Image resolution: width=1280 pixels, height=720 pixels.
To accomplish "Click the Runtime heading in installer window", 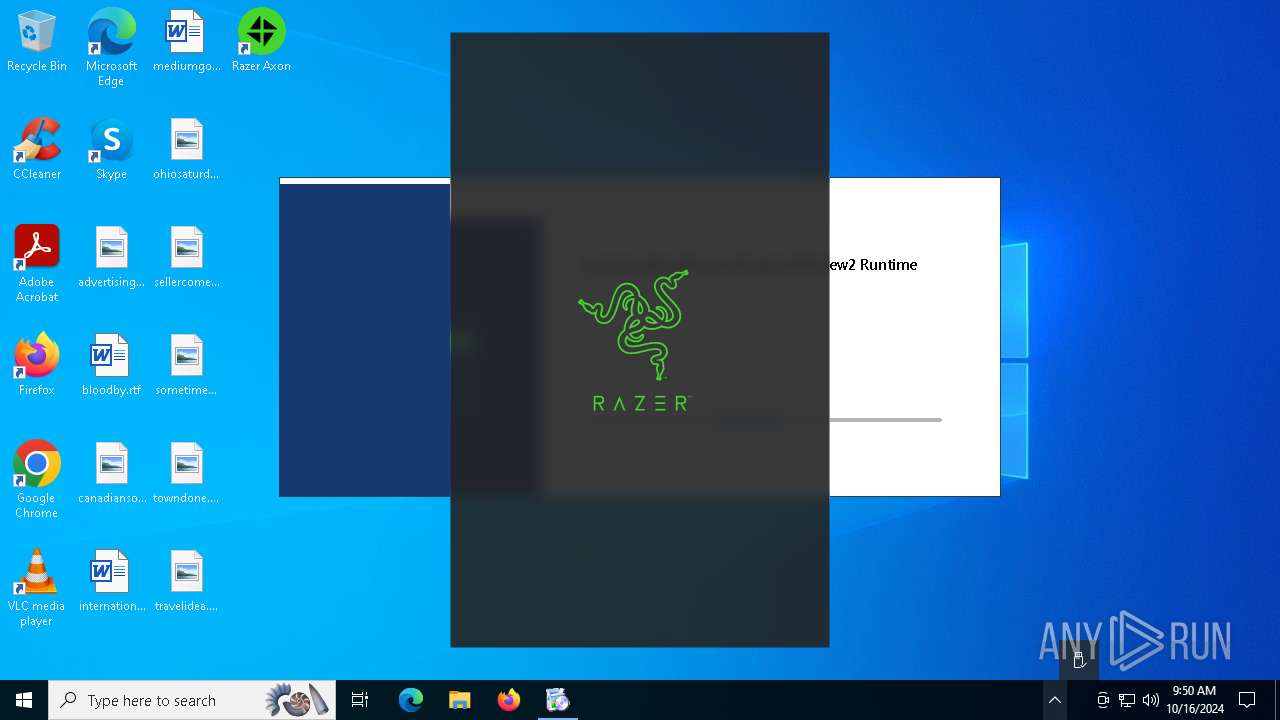I will (x=874, y=265).
